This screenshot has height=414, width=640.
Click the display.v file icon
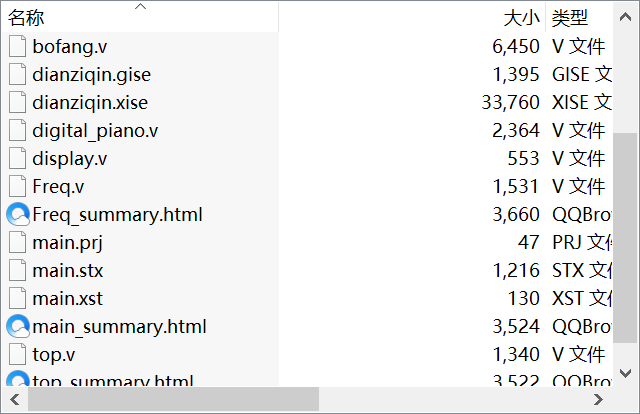point(17,158)
